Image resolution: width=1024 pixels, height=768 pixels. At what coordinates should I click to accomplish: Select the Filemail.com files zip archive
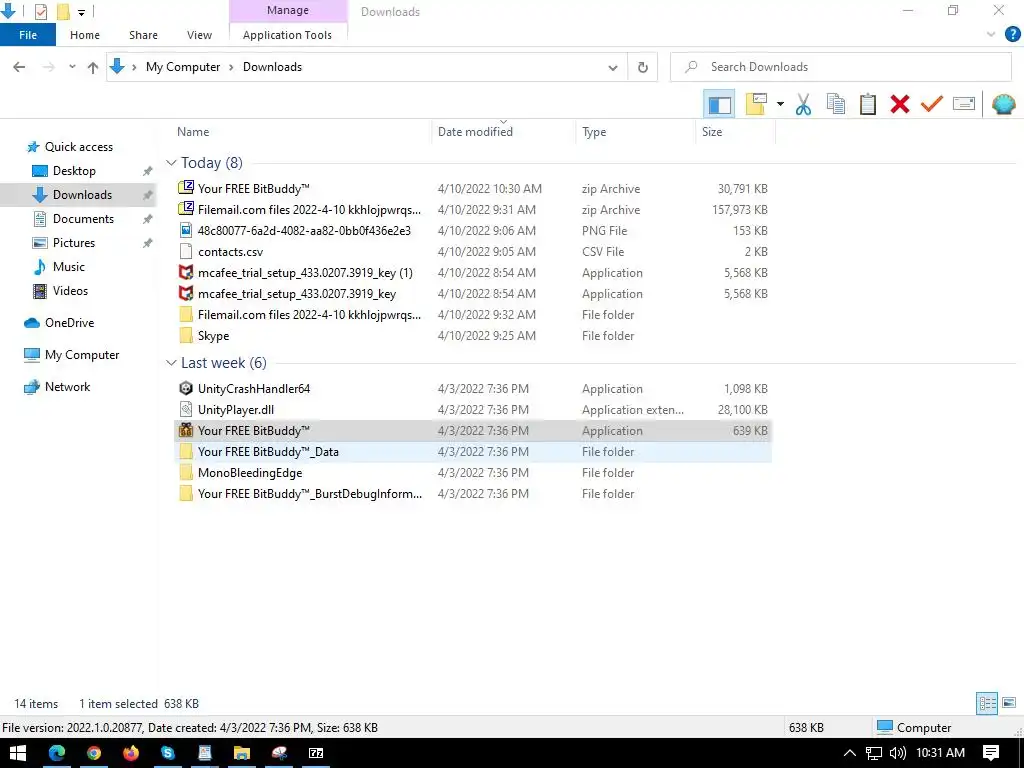coord(473,210)
